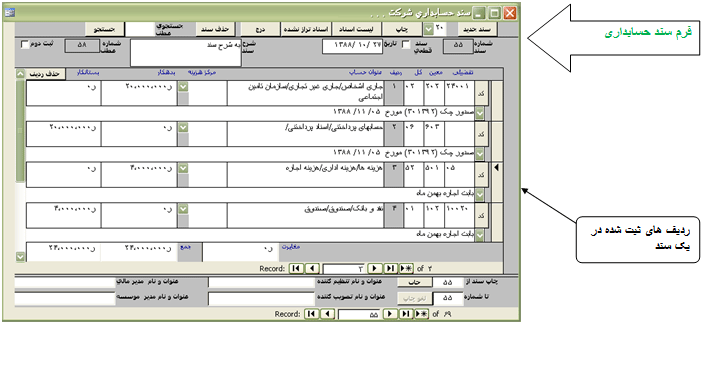The height and width of the screenshot is (384, 707).
Task: Click جستجو search button
Action: (104, 29)
